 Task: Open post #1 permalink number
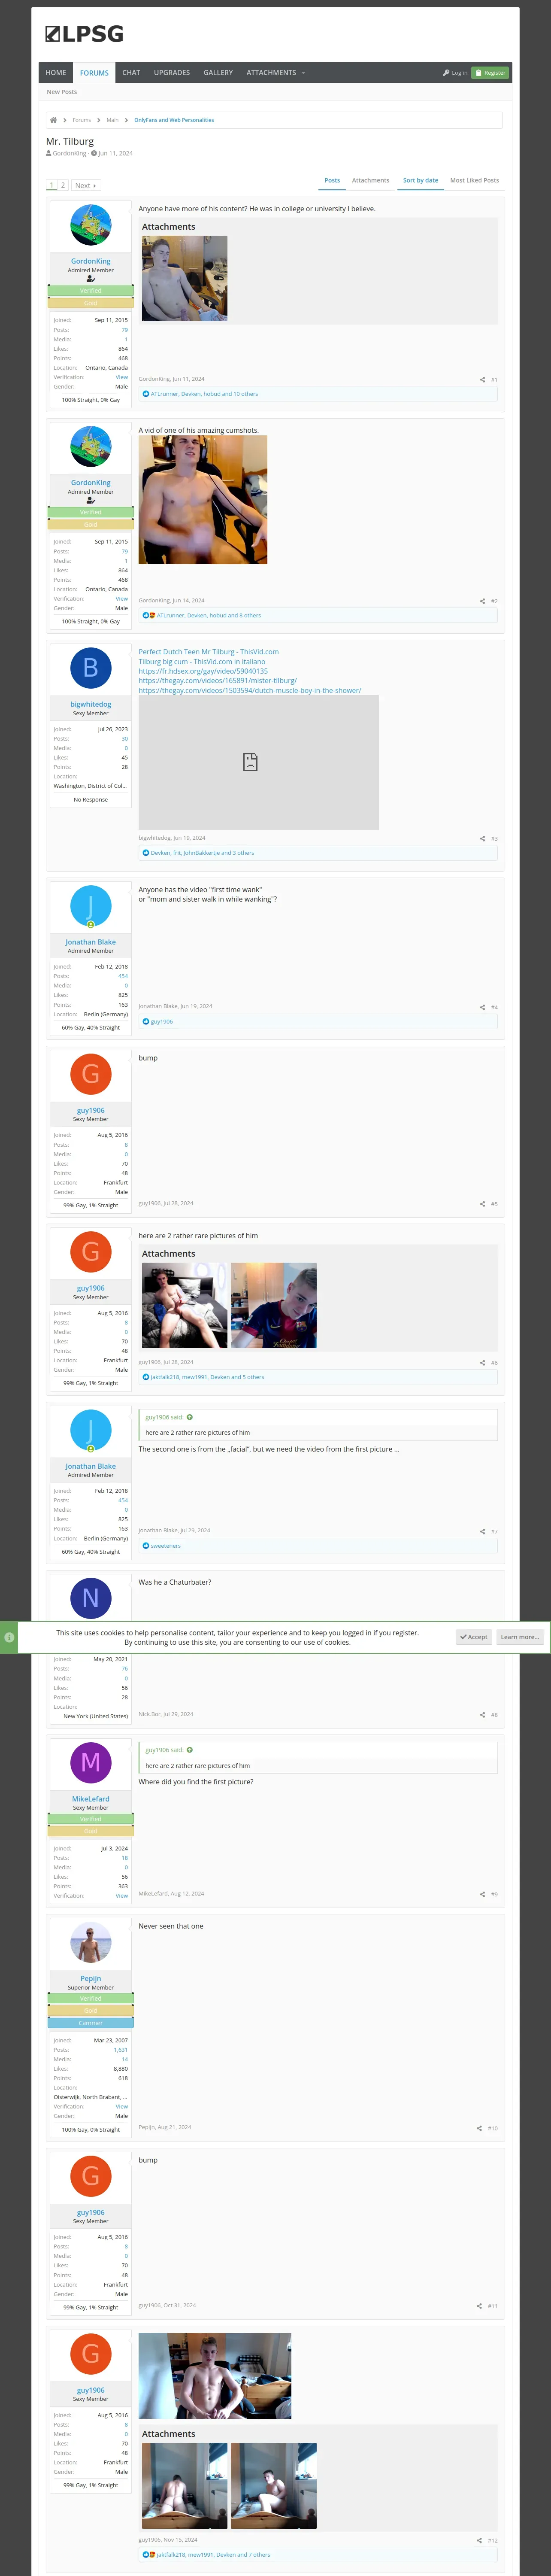pos(494,380)
